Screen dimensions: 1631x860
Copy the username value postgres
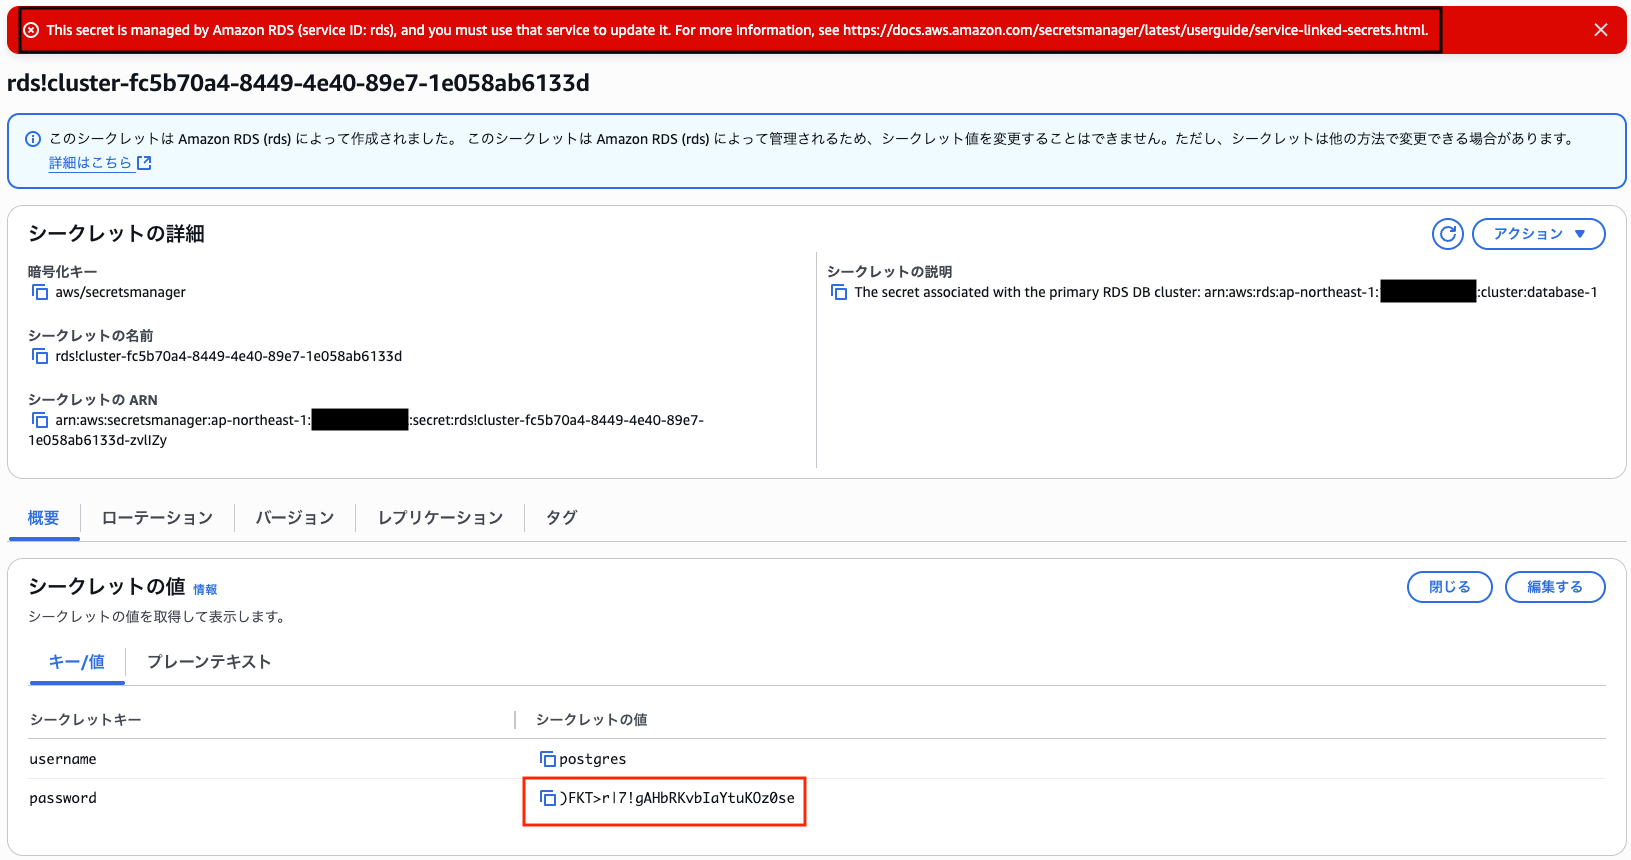(547, 759)
